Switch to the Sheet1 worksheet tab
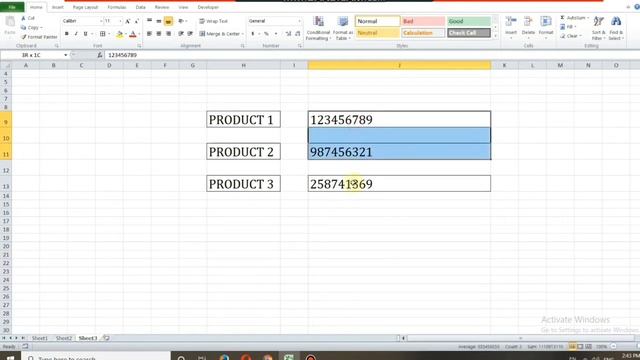The width and height of the screenshot is (640, 360). tap(40, 338)
